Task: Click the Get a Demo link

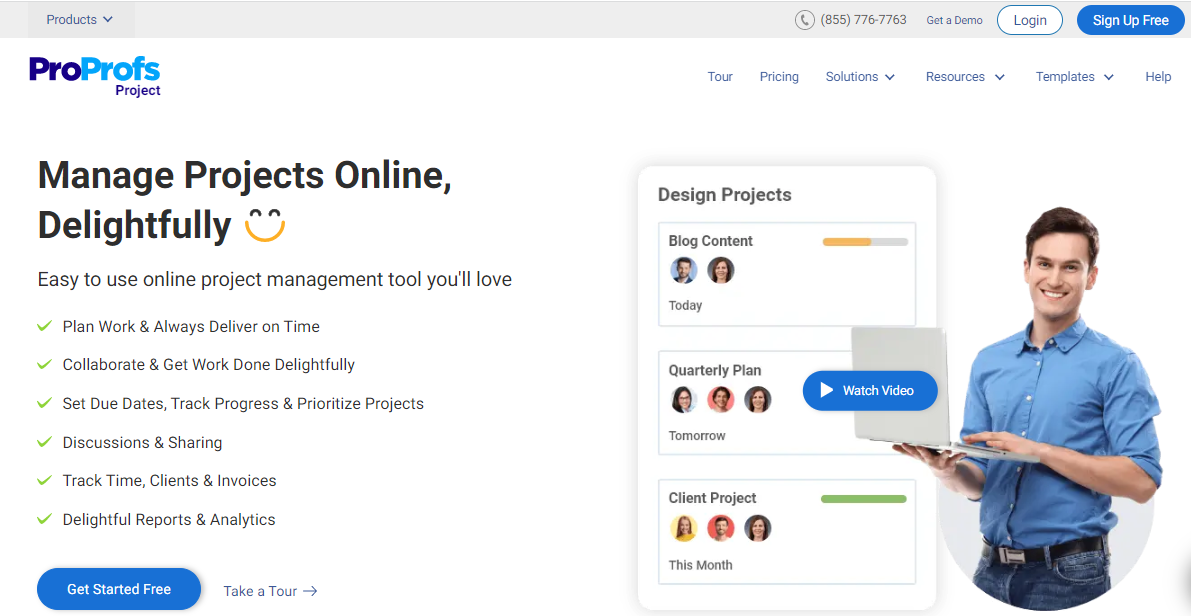Action: (x=954, y=20)
